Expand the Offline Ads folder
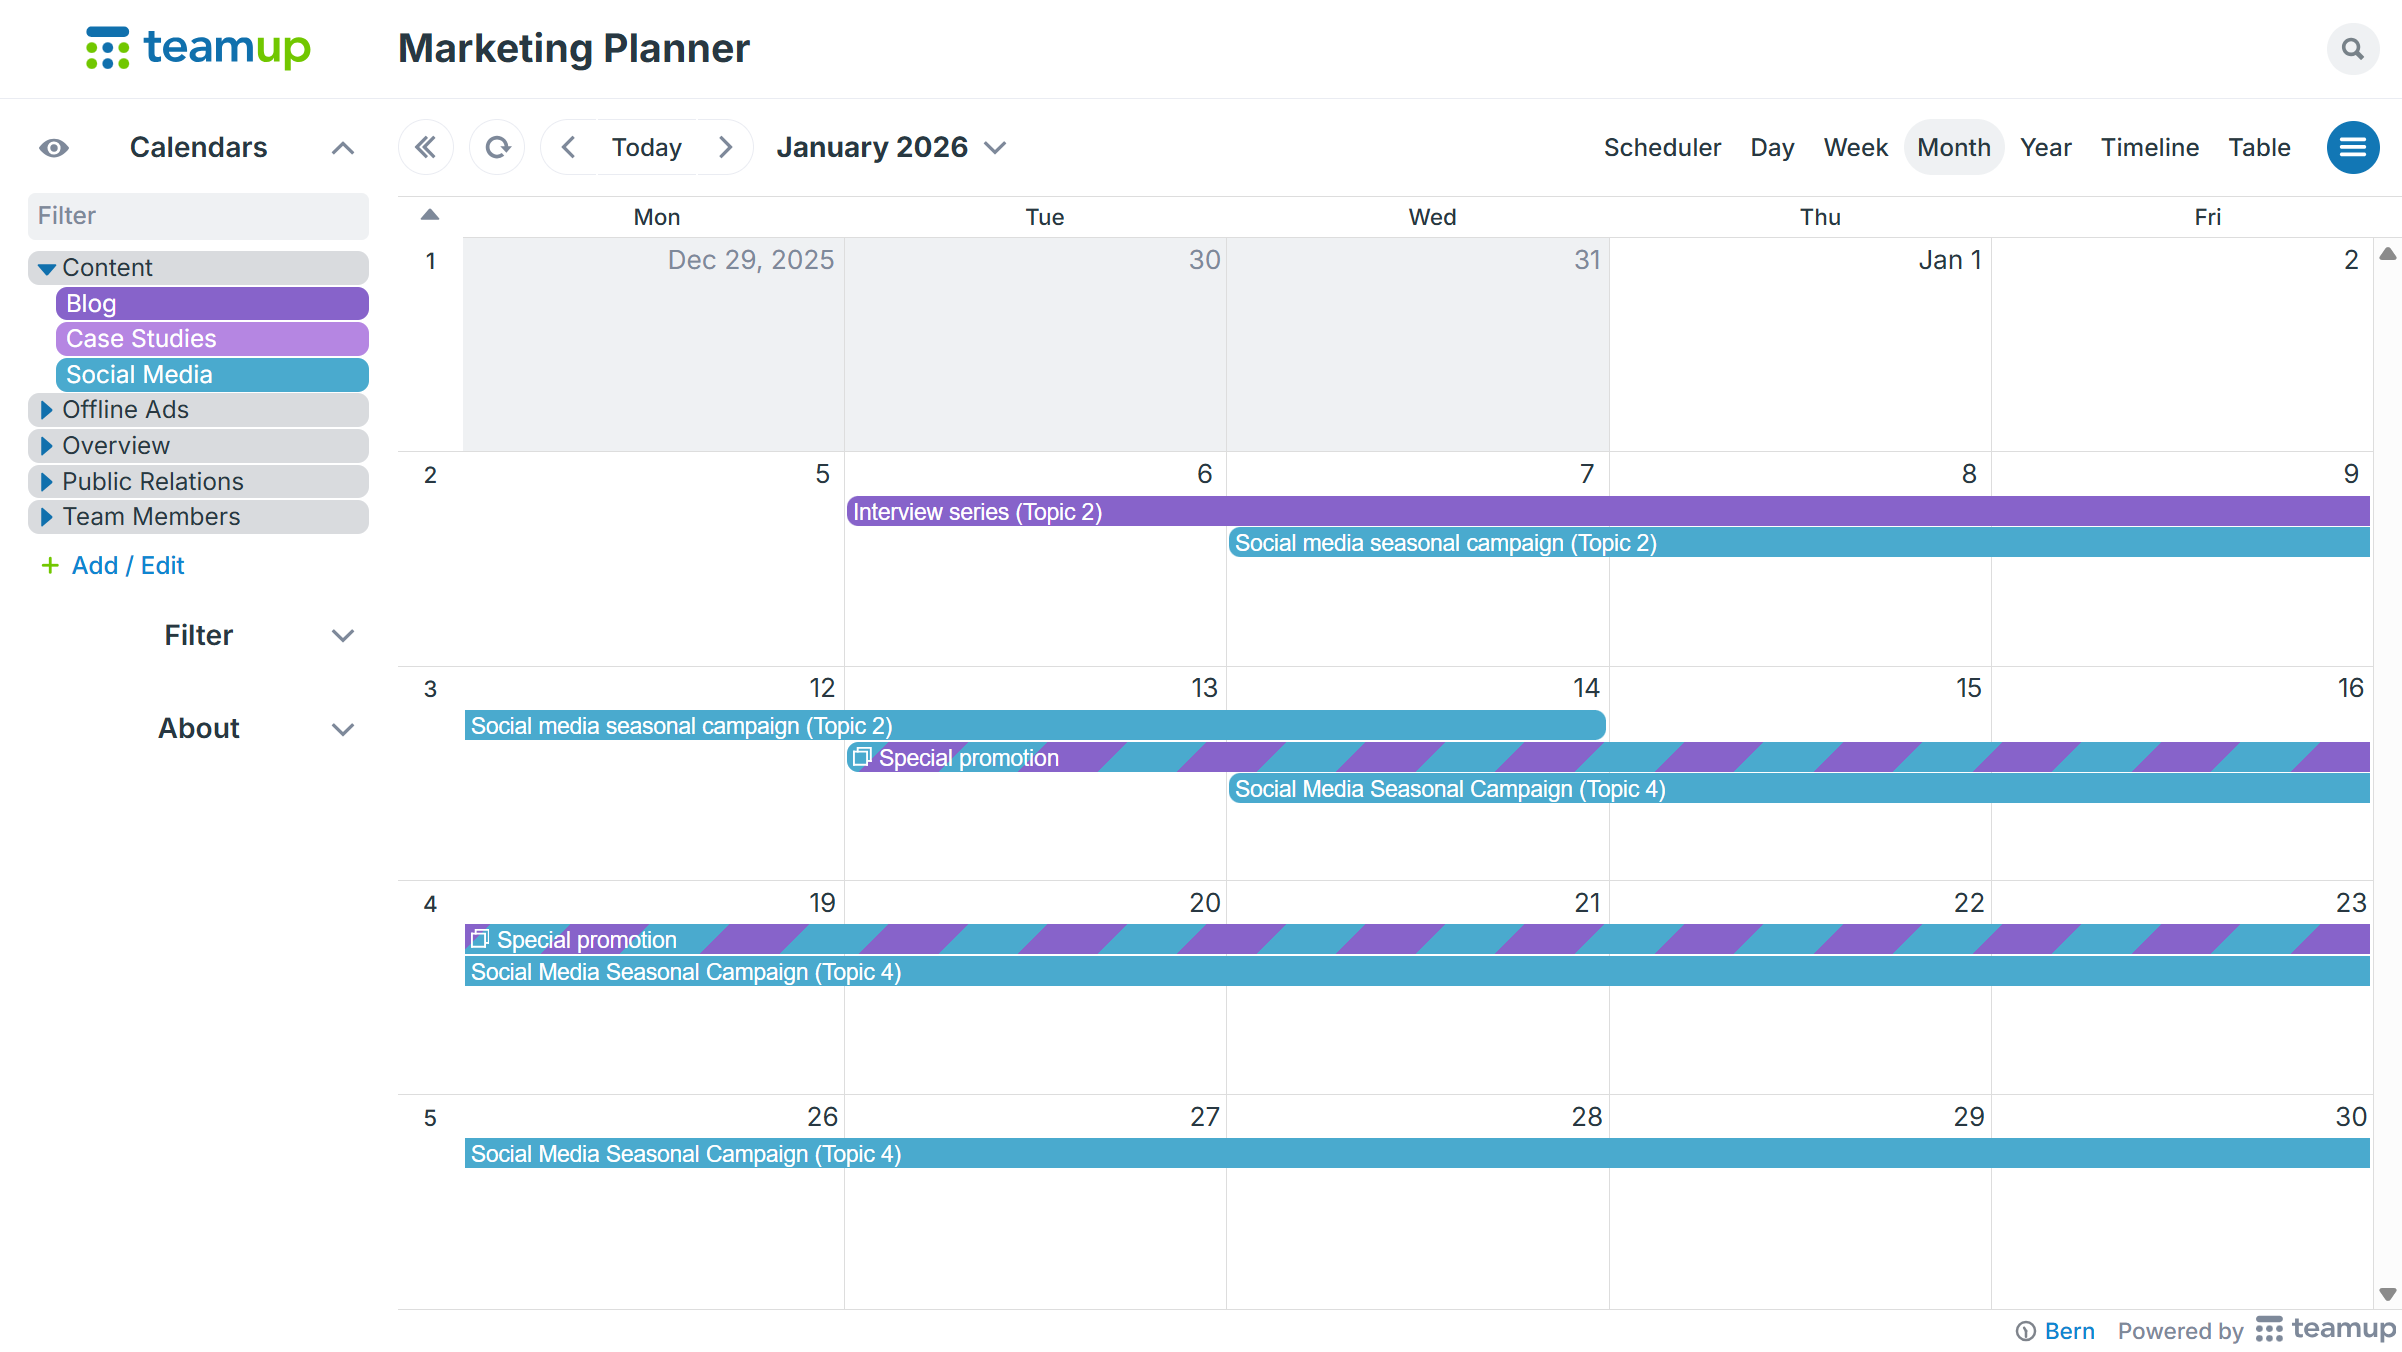The height and width of the screenshot is (1352, 2402). [x=46, y=410]
